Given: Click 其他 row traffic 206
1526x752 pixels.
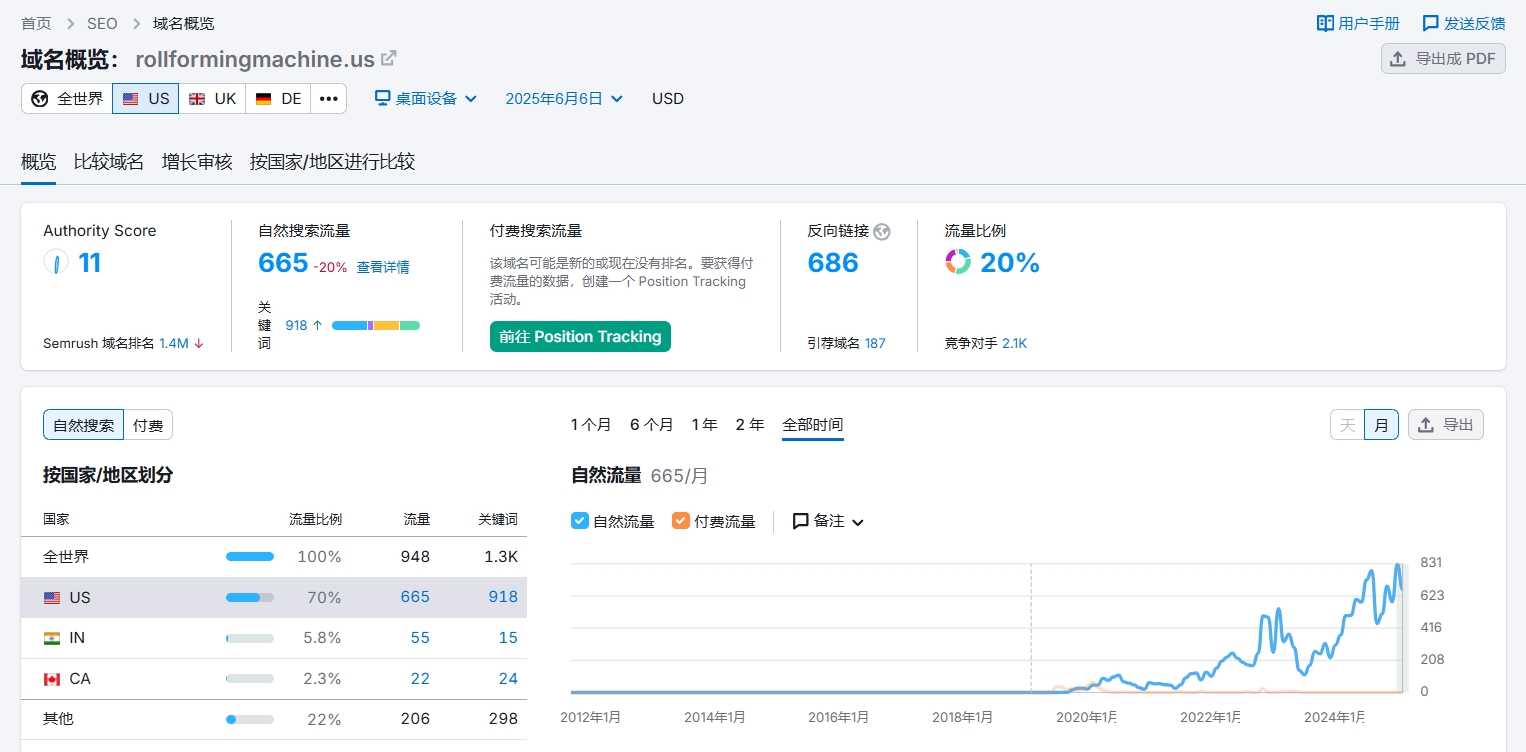Looking at the screenshot, I should 415,719.
